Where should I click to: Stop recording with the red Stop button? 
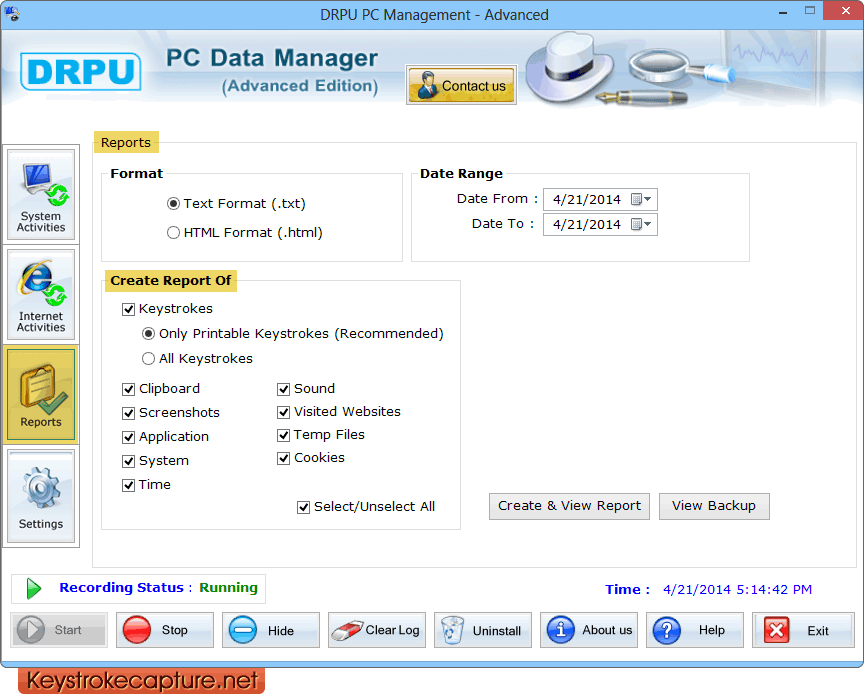[165, 629]
